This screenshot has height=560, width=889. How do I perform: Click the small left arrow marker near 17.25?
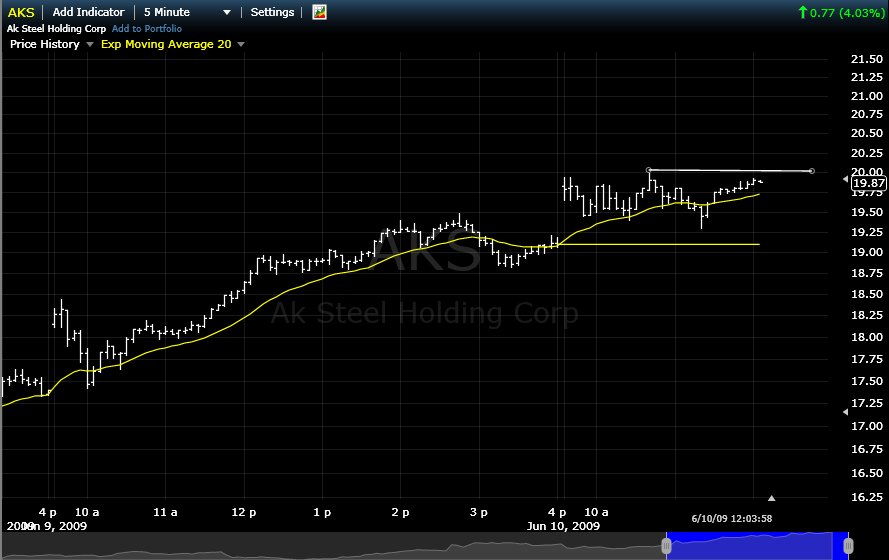(x=845, y=412)
